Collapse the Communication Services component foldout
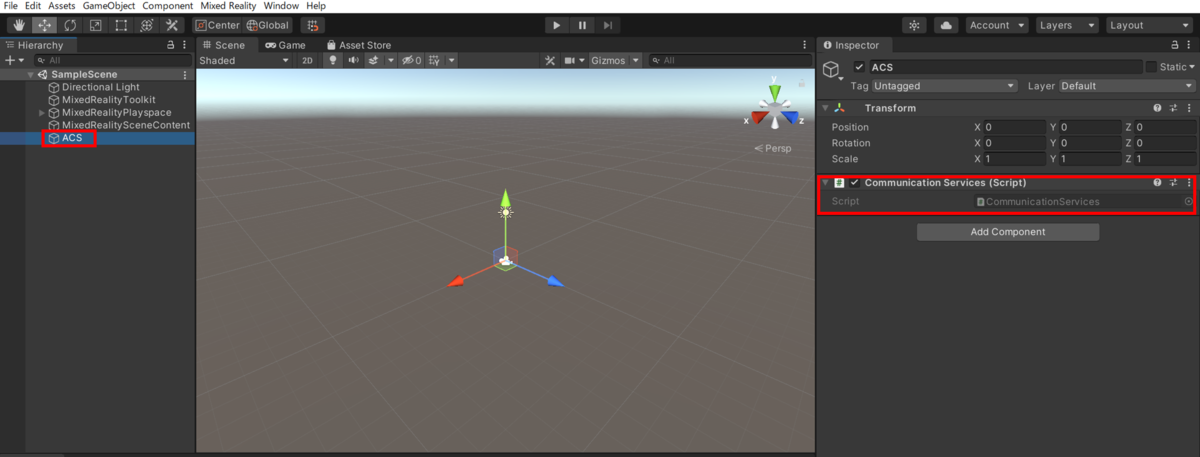This screenshot has height=457, width=1200. [x=825, y=183]
